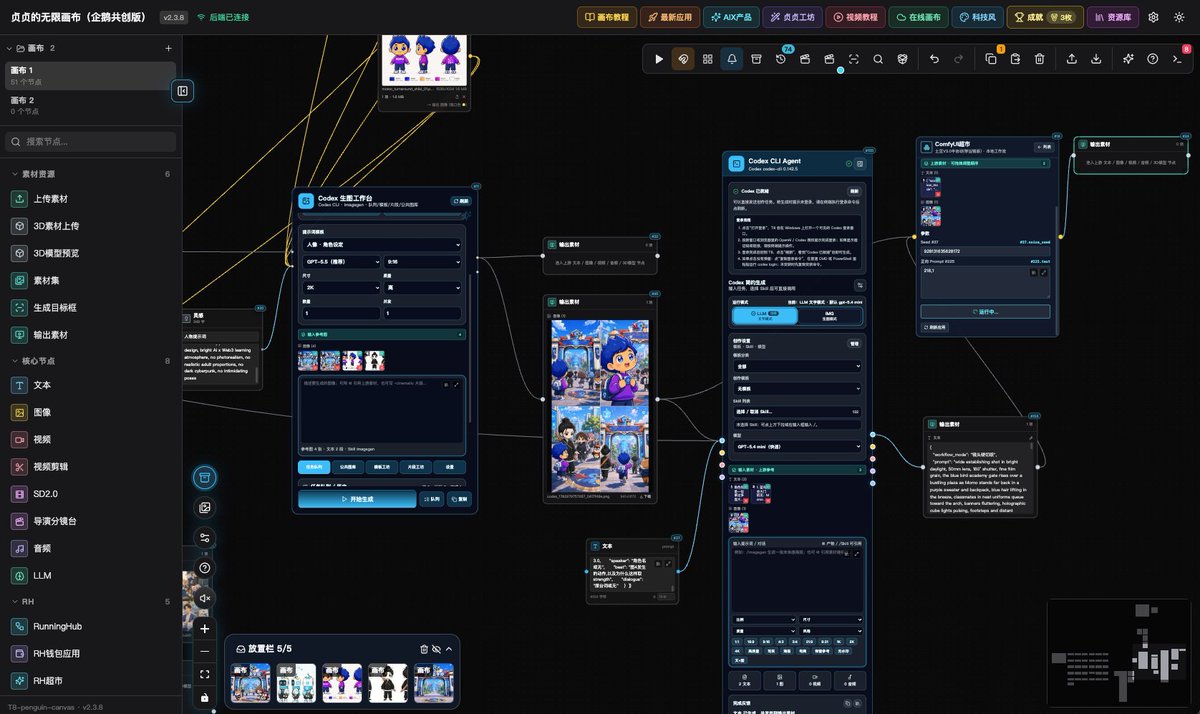Image resolution: width=1200 pixels, height=714 pixels.
Task: Focus the 搜索节点 search field
Action: tap(91, 141)
